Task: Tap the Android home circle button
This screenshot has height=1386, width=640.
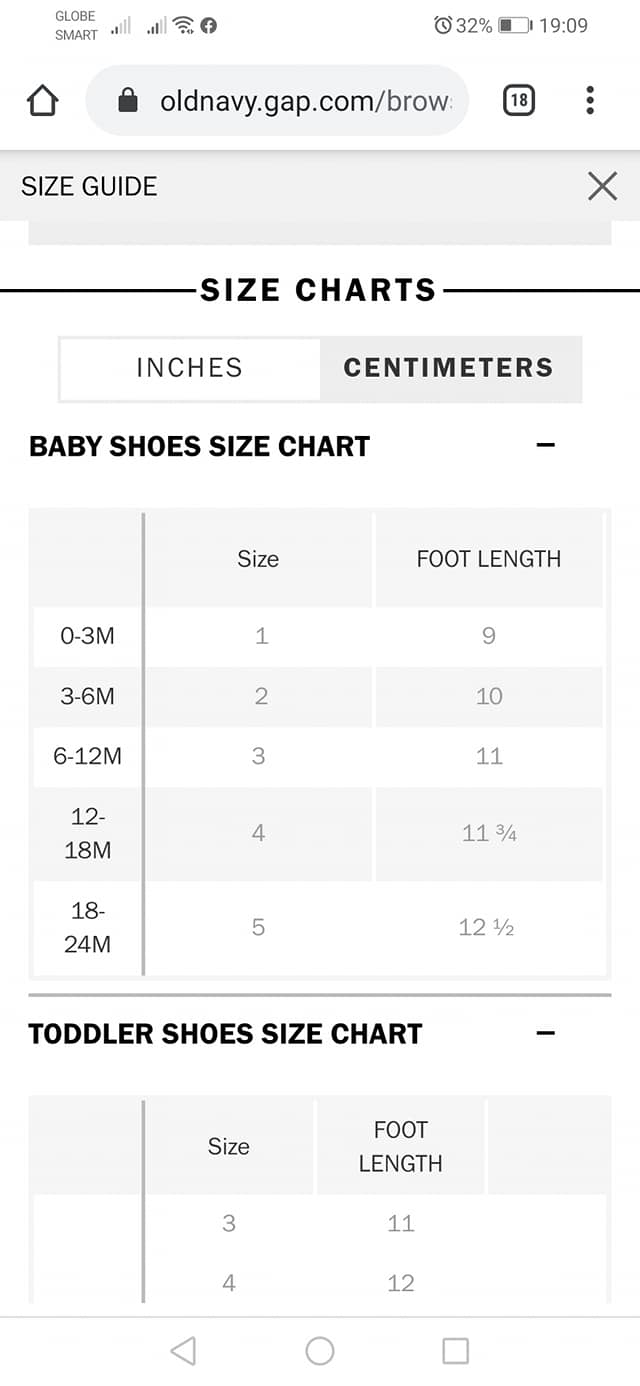Action: [x=320, y=1351]
